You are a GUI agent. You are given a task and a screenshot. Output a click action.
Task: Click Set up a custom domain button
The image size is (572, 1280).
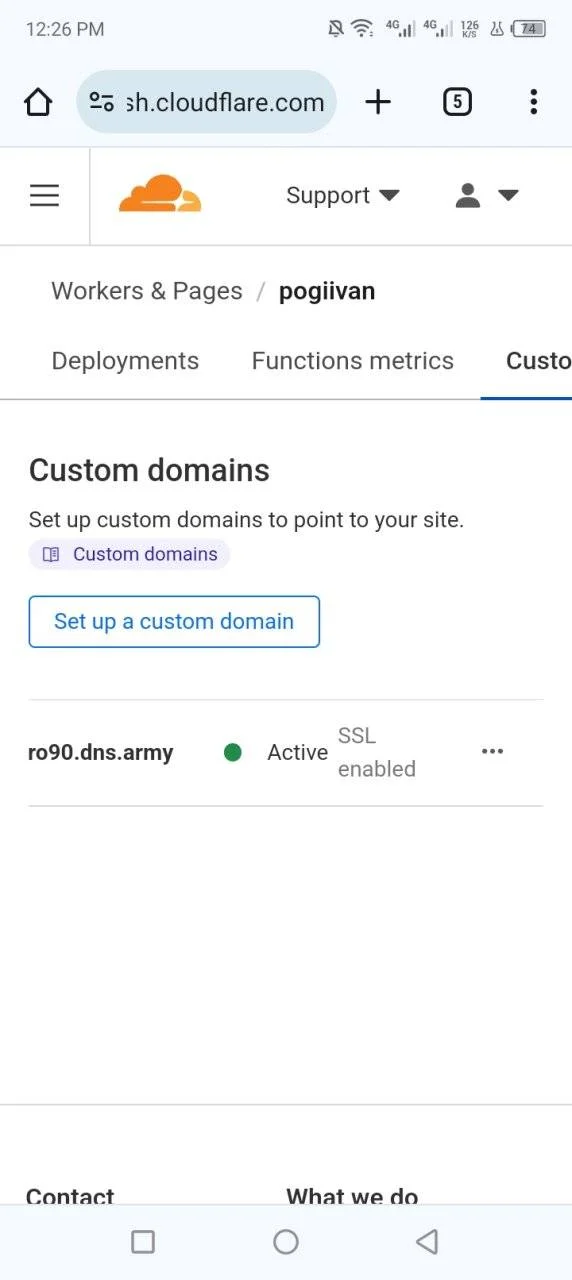coord(174,622)
